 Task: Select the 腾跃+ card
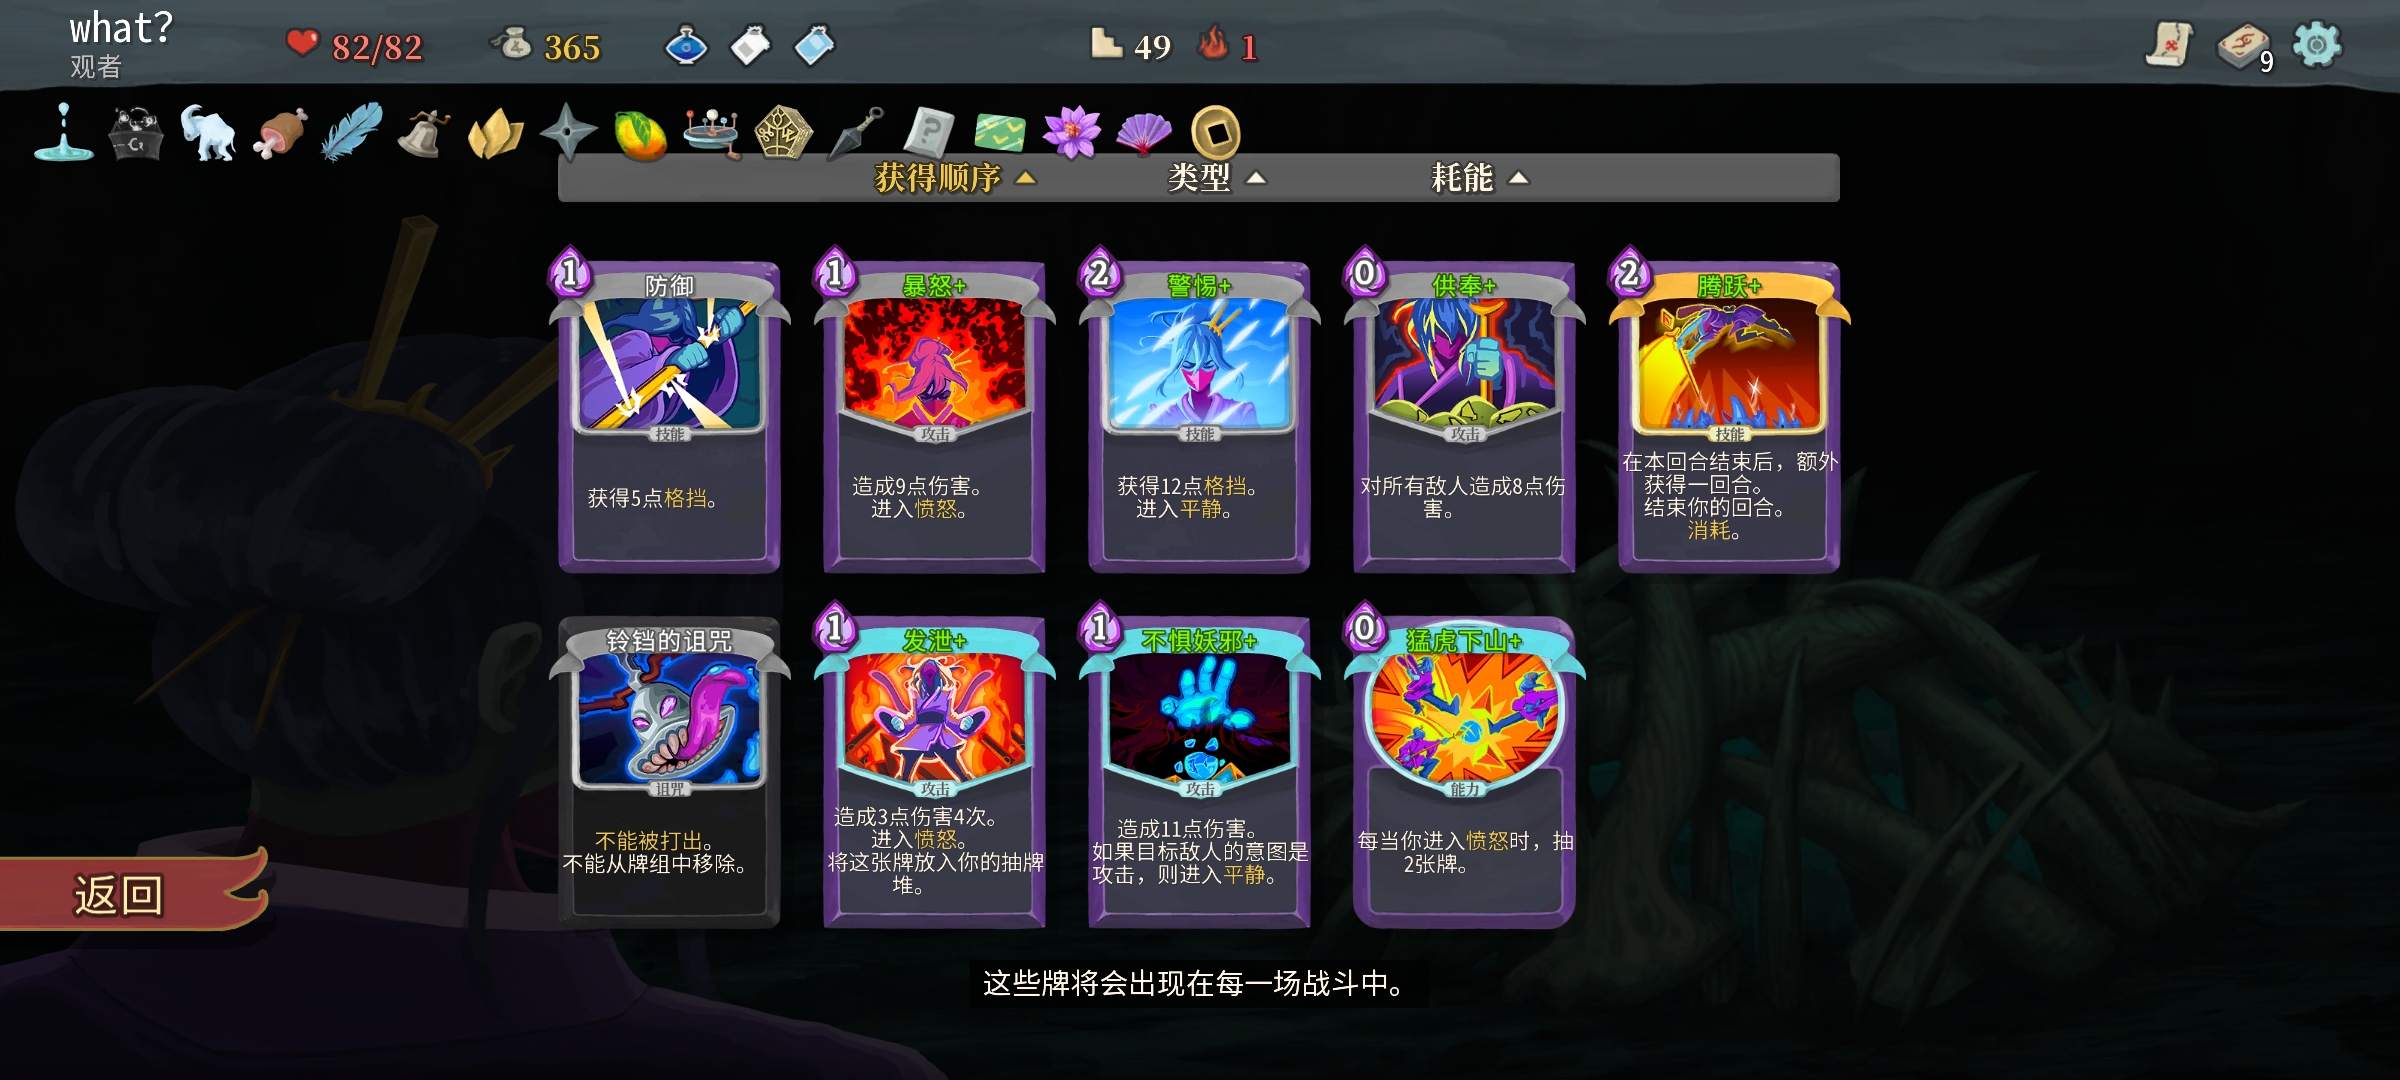point(1729,411)
